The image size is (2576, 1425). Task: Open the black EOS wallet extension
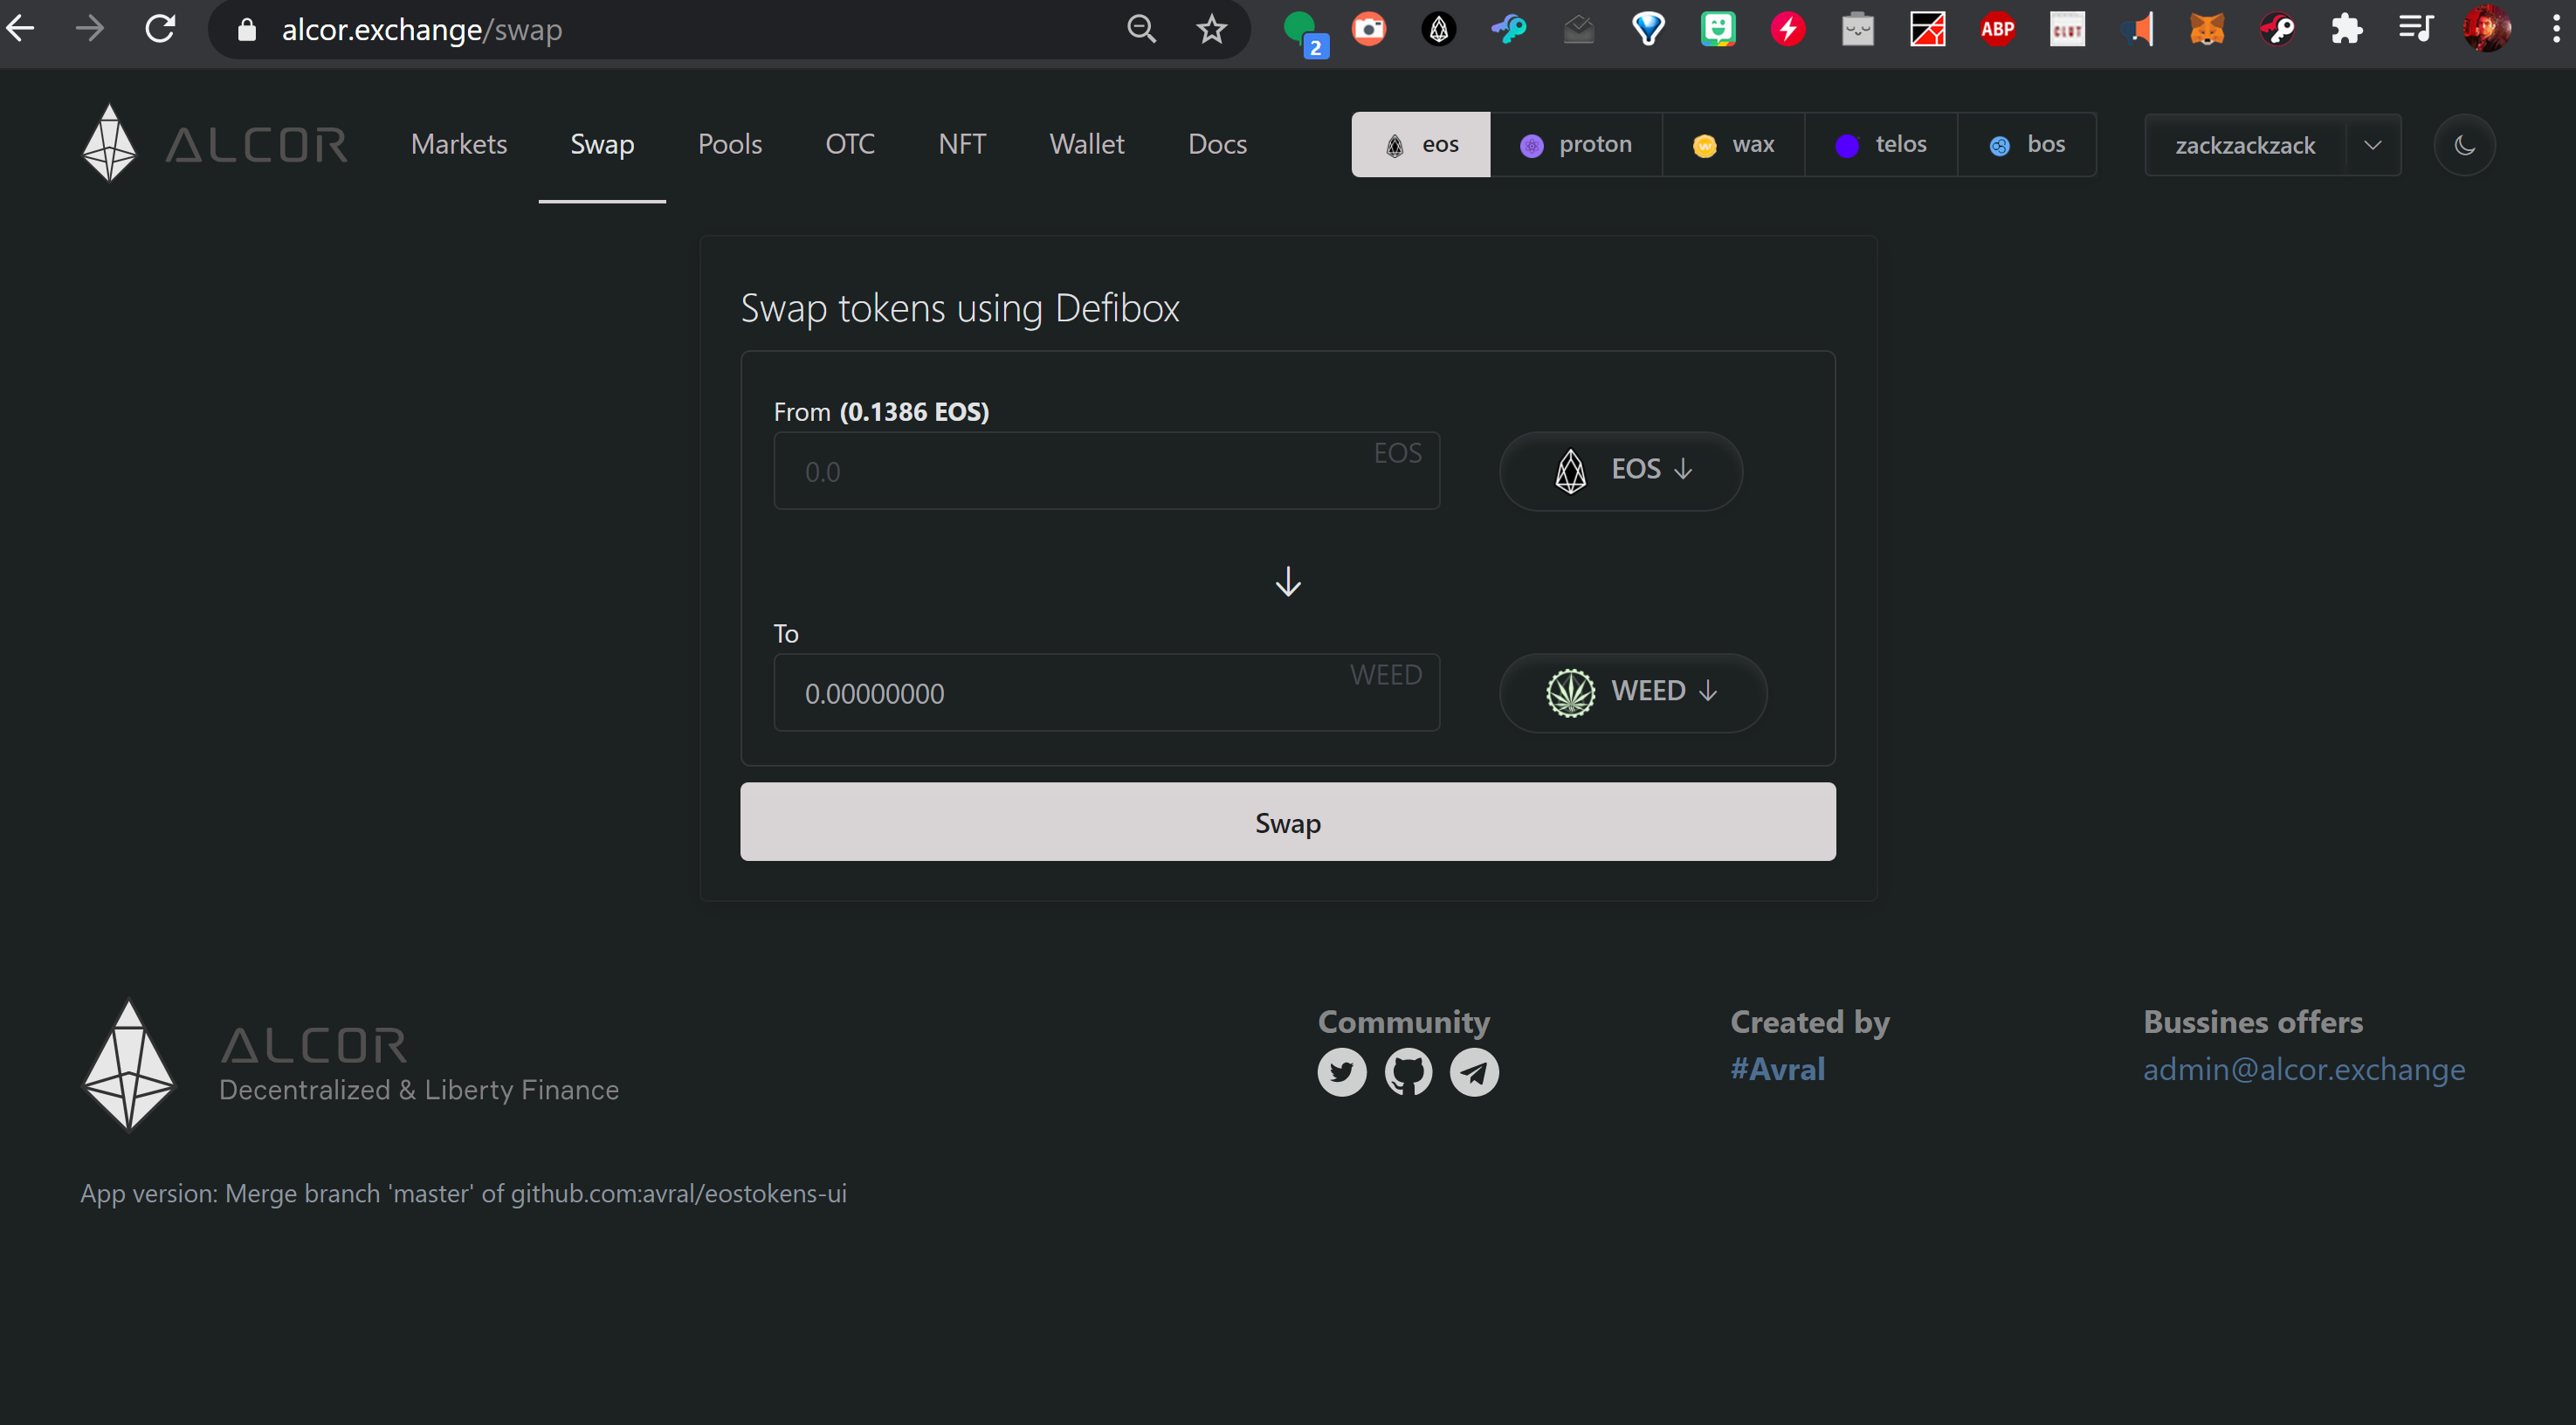click(1439, 29)
